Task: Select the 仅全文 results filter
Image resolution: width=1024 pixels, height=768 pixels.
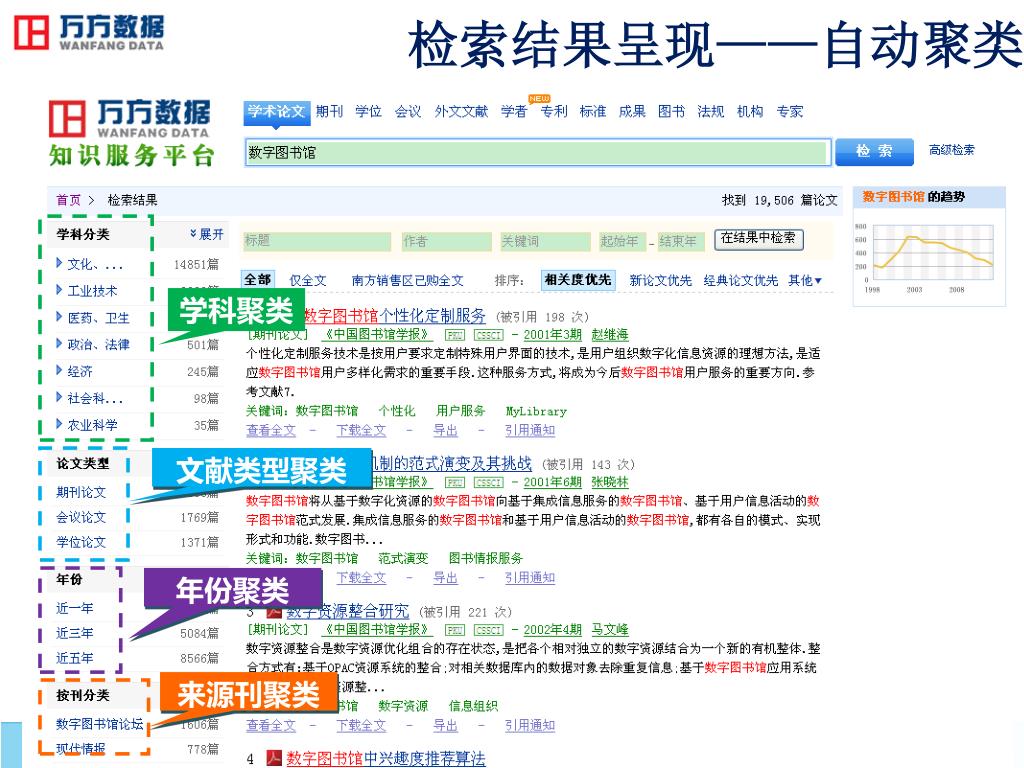Action: point(308,281)
